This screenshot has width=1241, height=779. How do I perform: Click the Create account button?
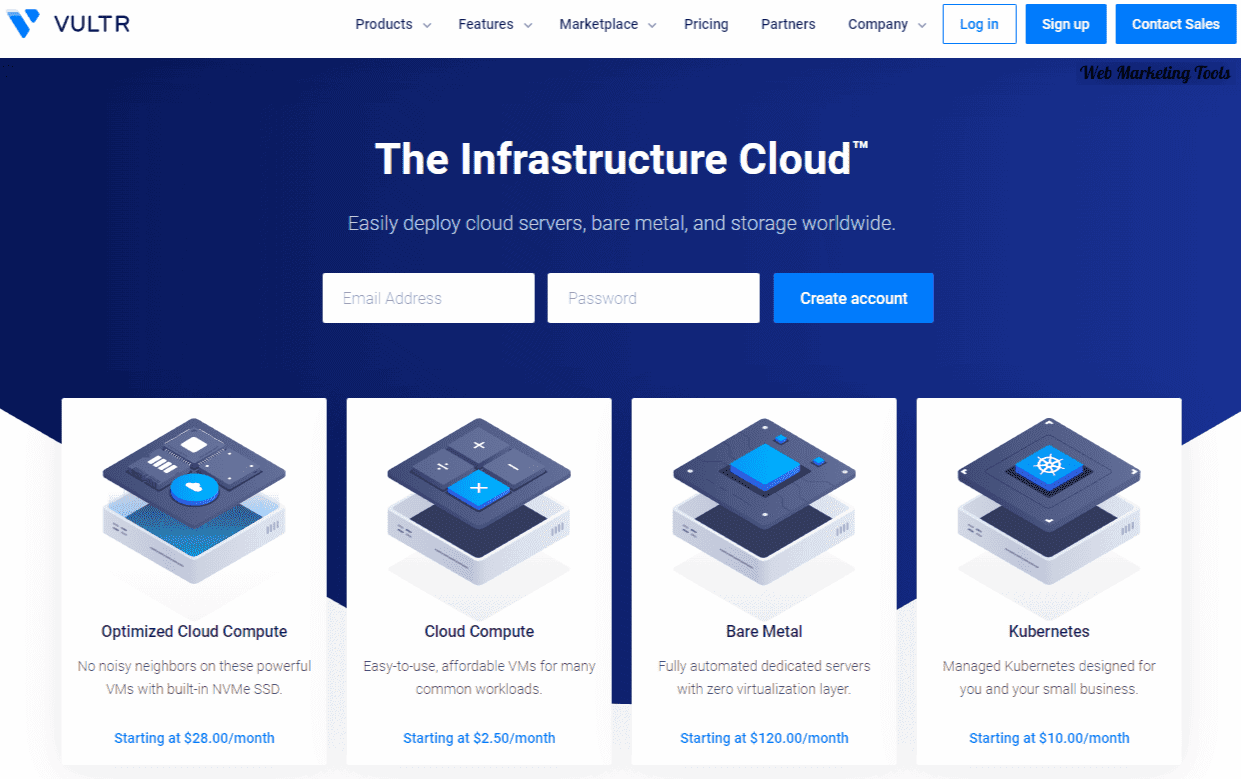coord(853,298)
